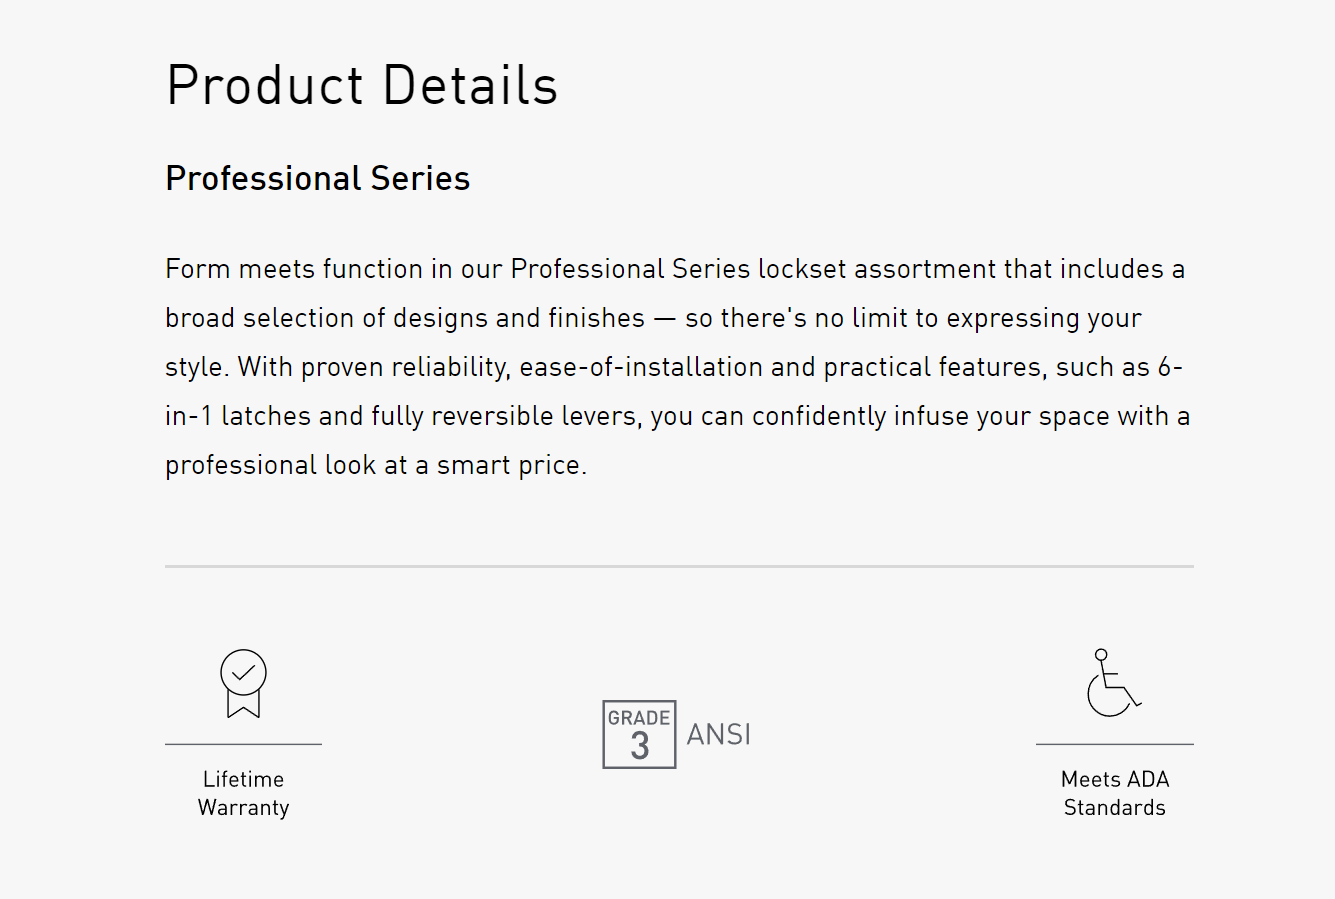Click the Grade 3 ANSI box icon
The image size is (1335, 899).
coord(639,734)
